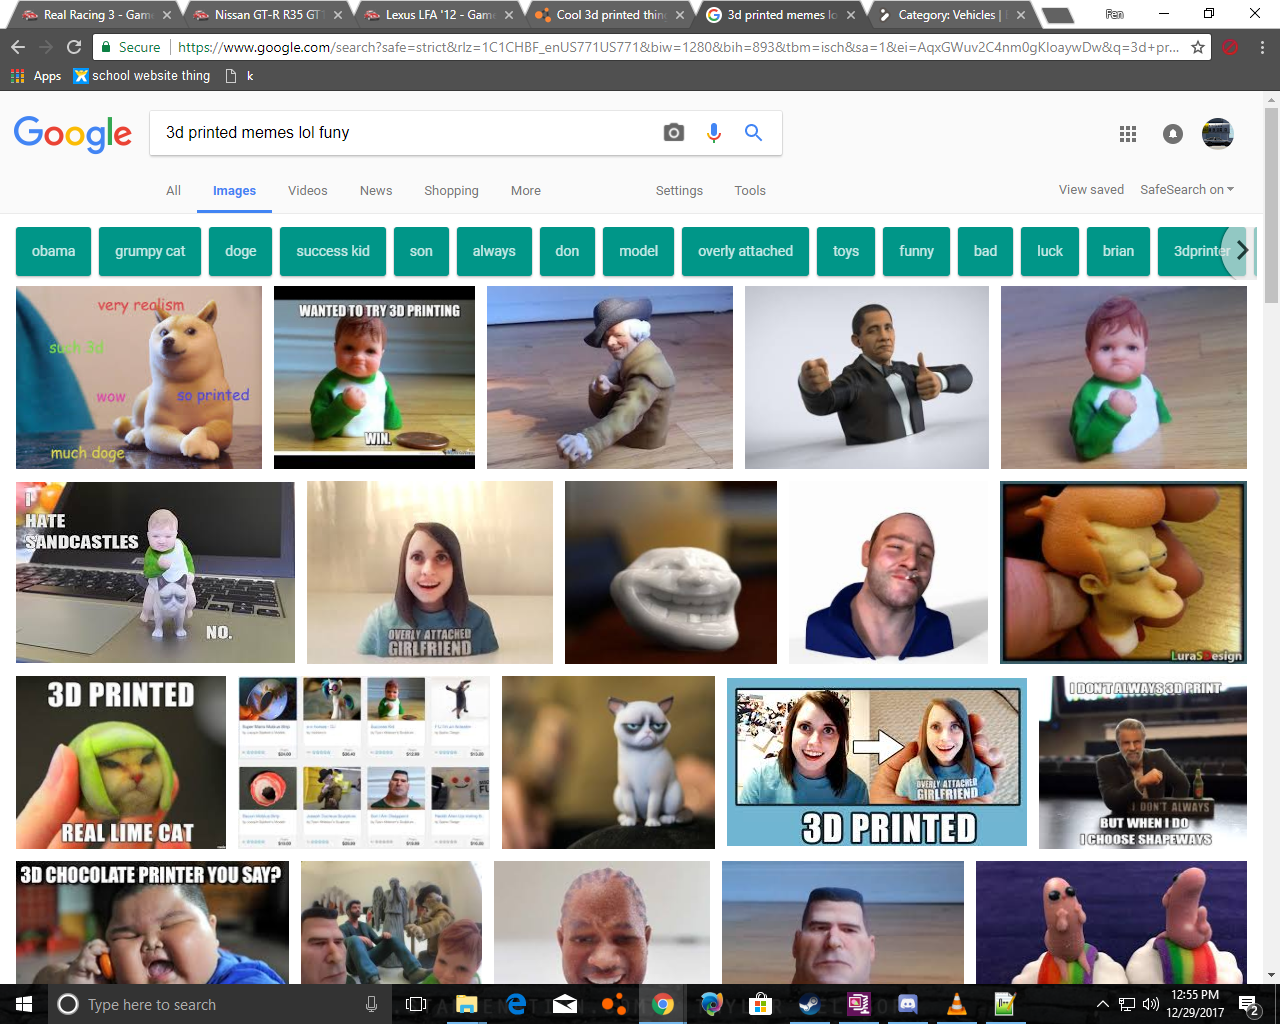Switch to the Shopping tab
Image resolution: width=1280 pixels, height=1024 pixels.
click(451, 191)
